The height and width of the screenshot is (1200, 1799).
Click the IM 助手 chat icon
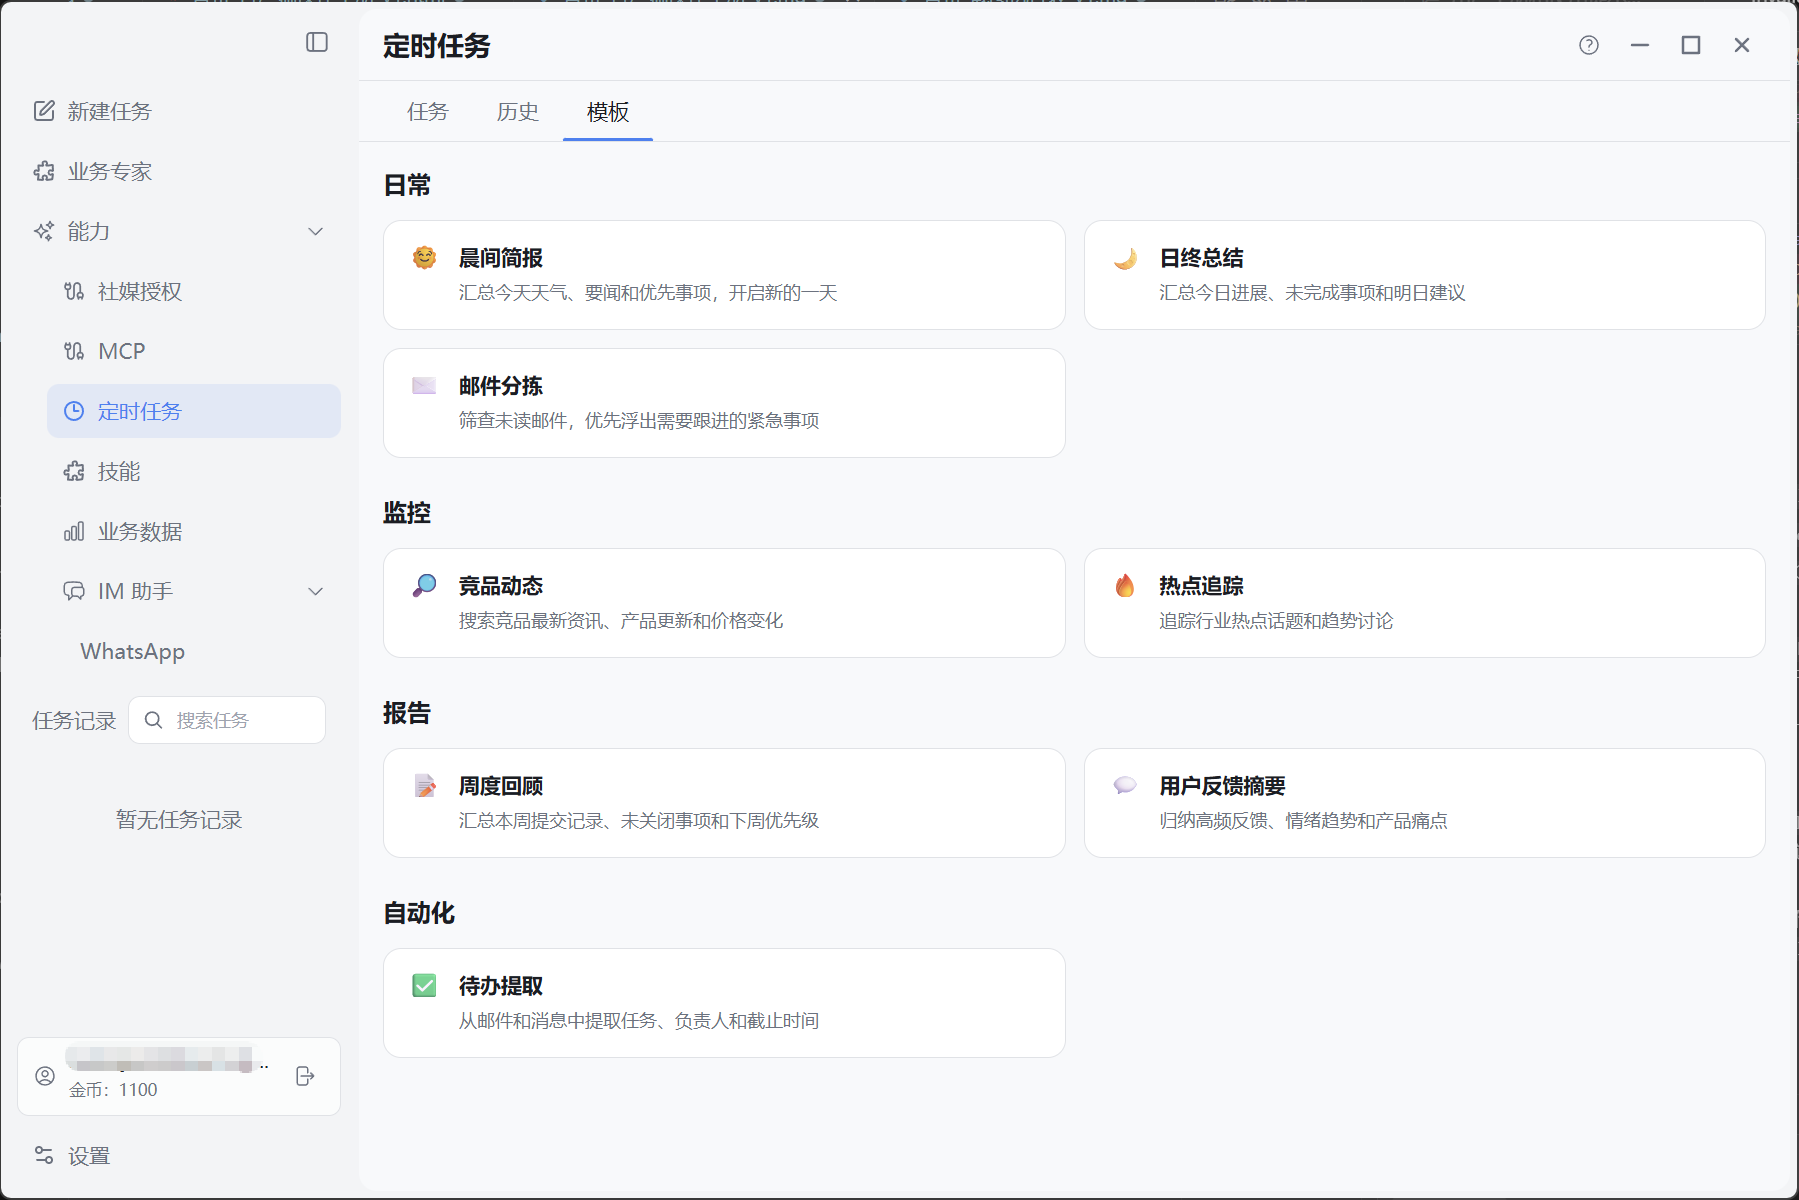(x=74, y=591)
